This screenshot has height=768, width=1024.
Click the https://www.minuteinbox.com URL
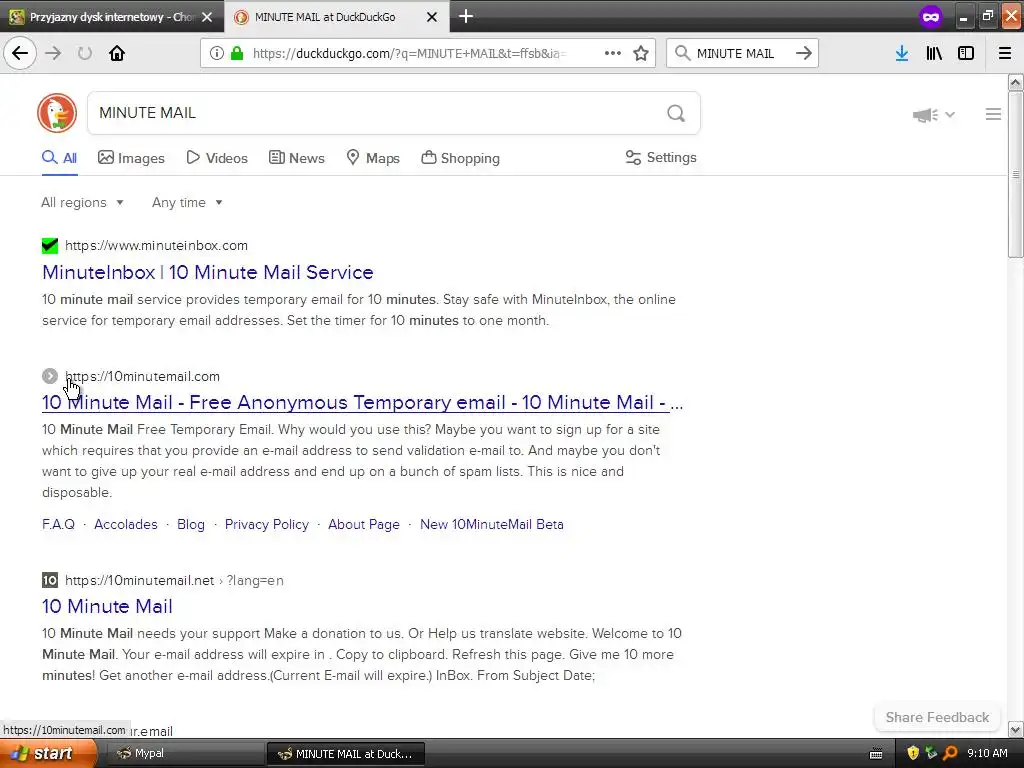tap(157, 246)
